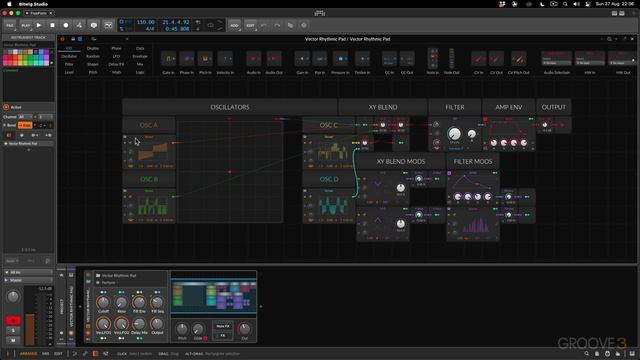Pick the Pressure In module icon
This screenshot has width=640, height=360.
click(340, 59)
